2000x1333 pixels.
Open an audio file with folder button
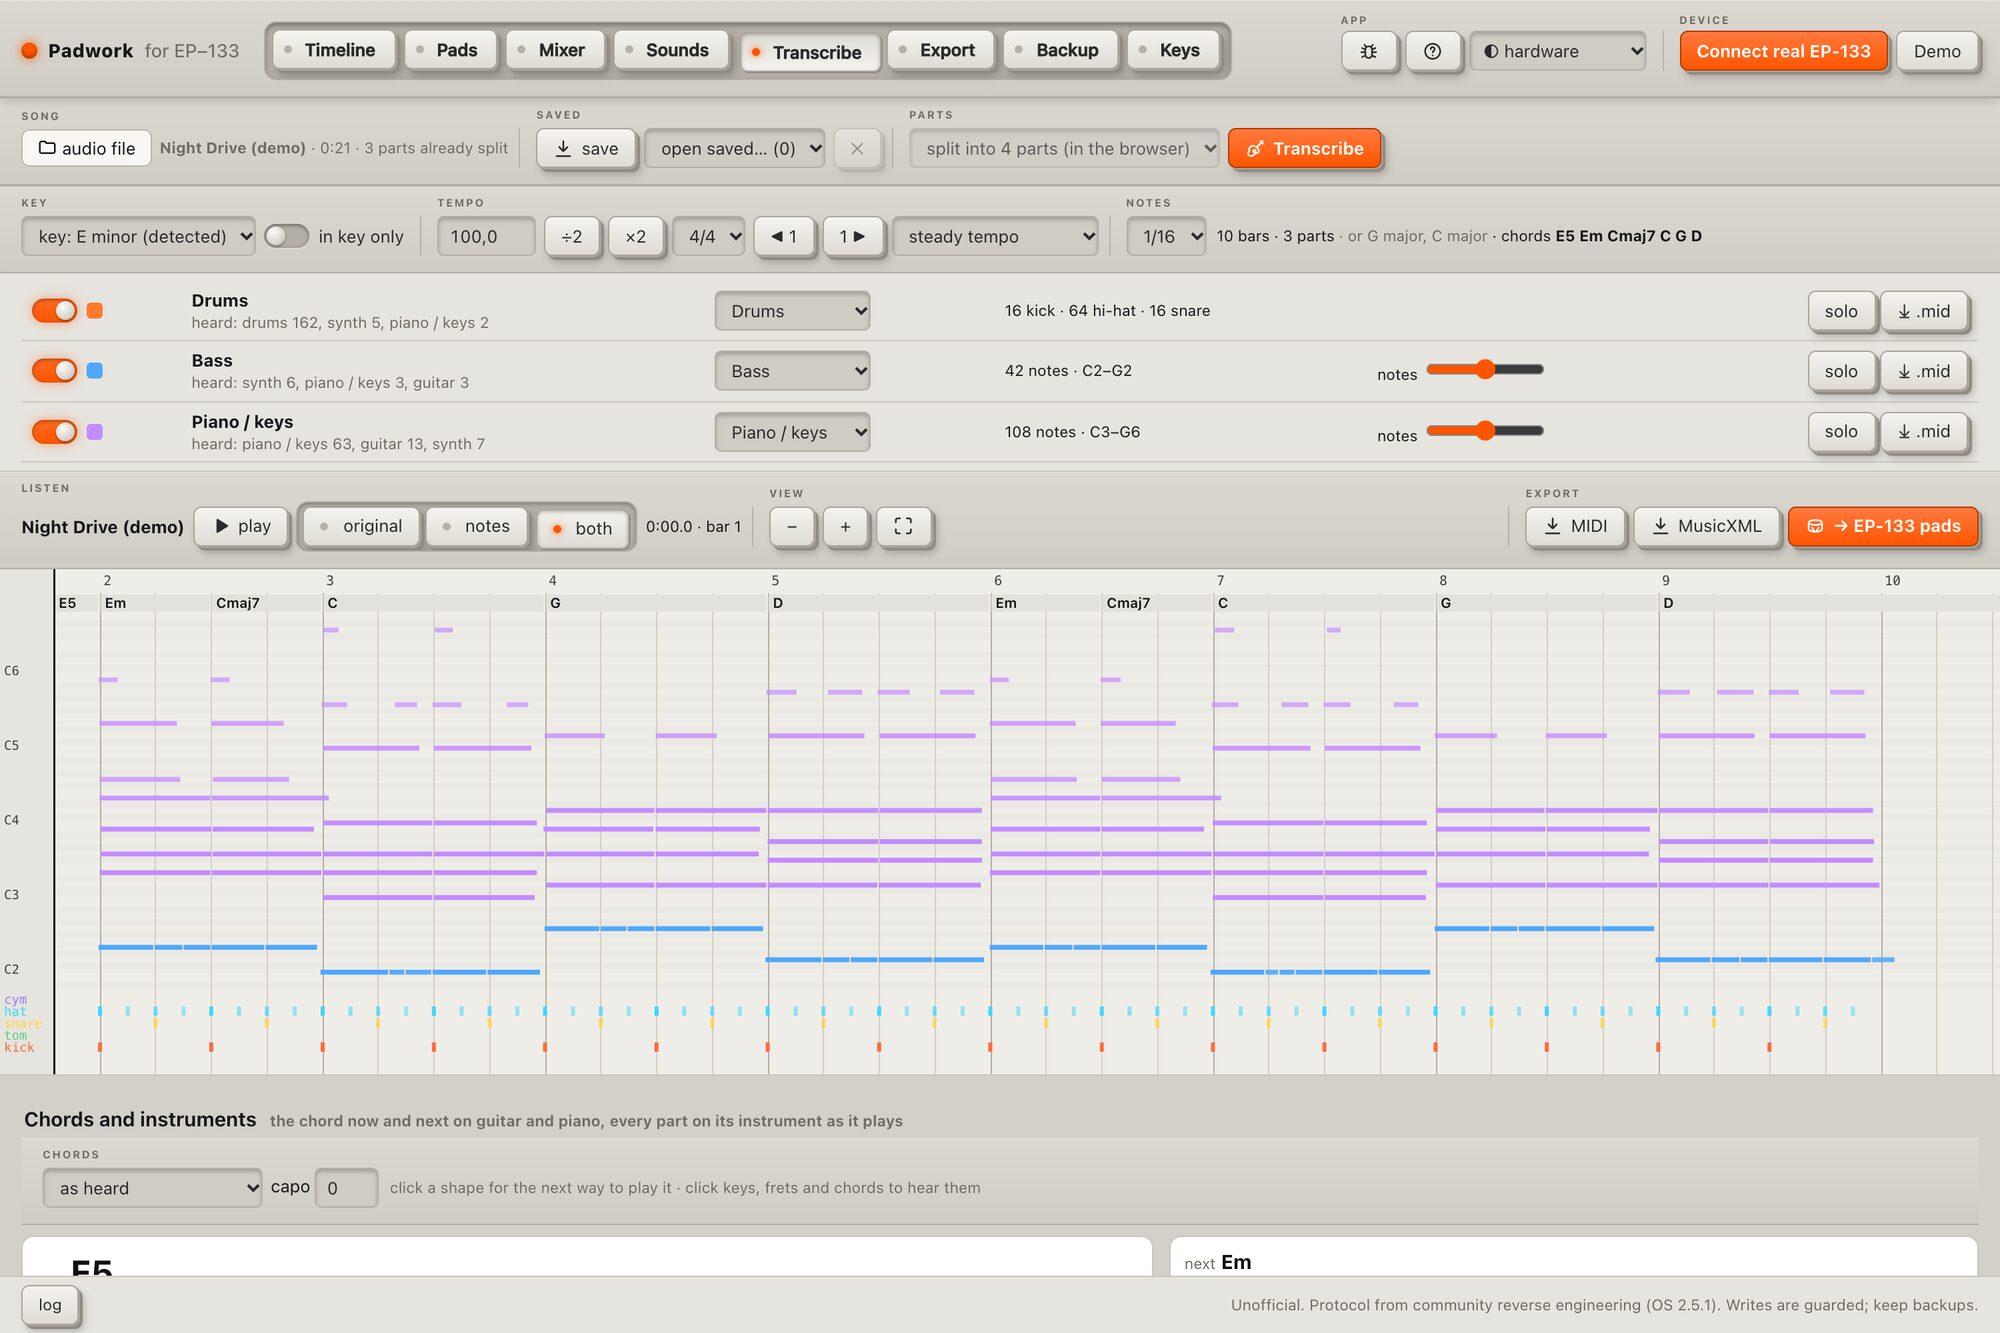pos(86,148)
